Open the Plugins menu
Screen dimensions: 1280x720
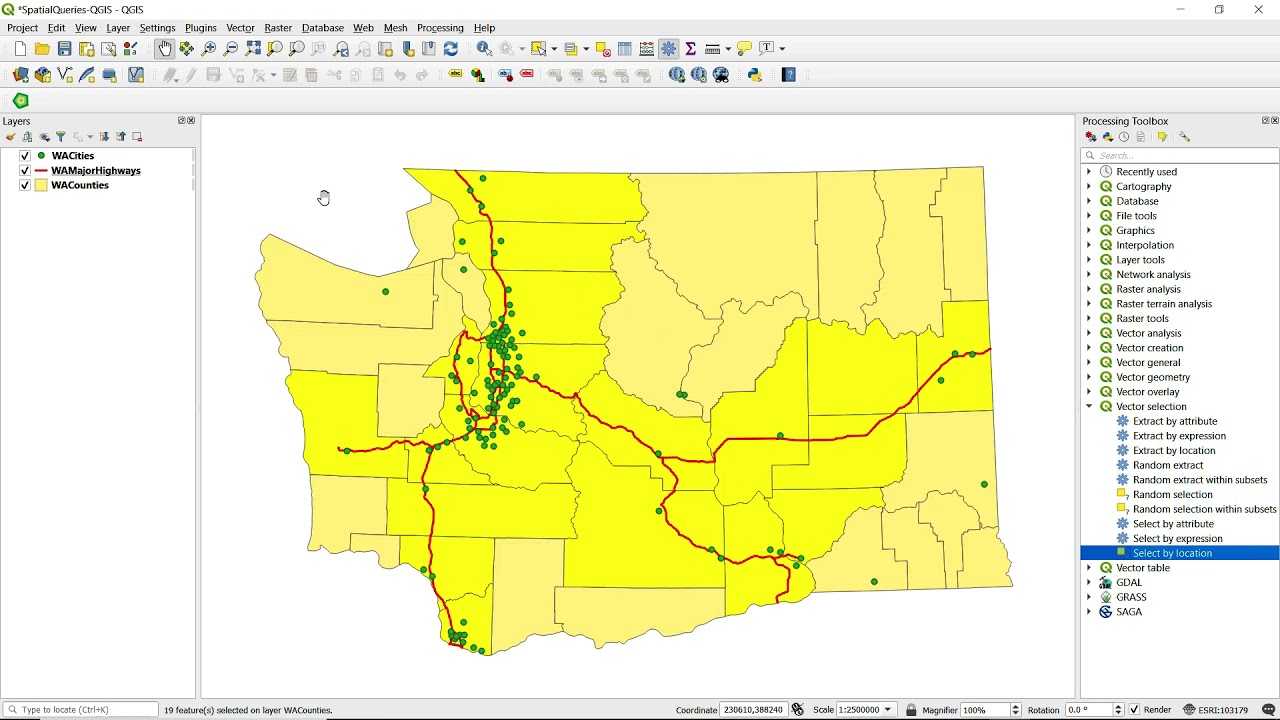coord(200,28)
